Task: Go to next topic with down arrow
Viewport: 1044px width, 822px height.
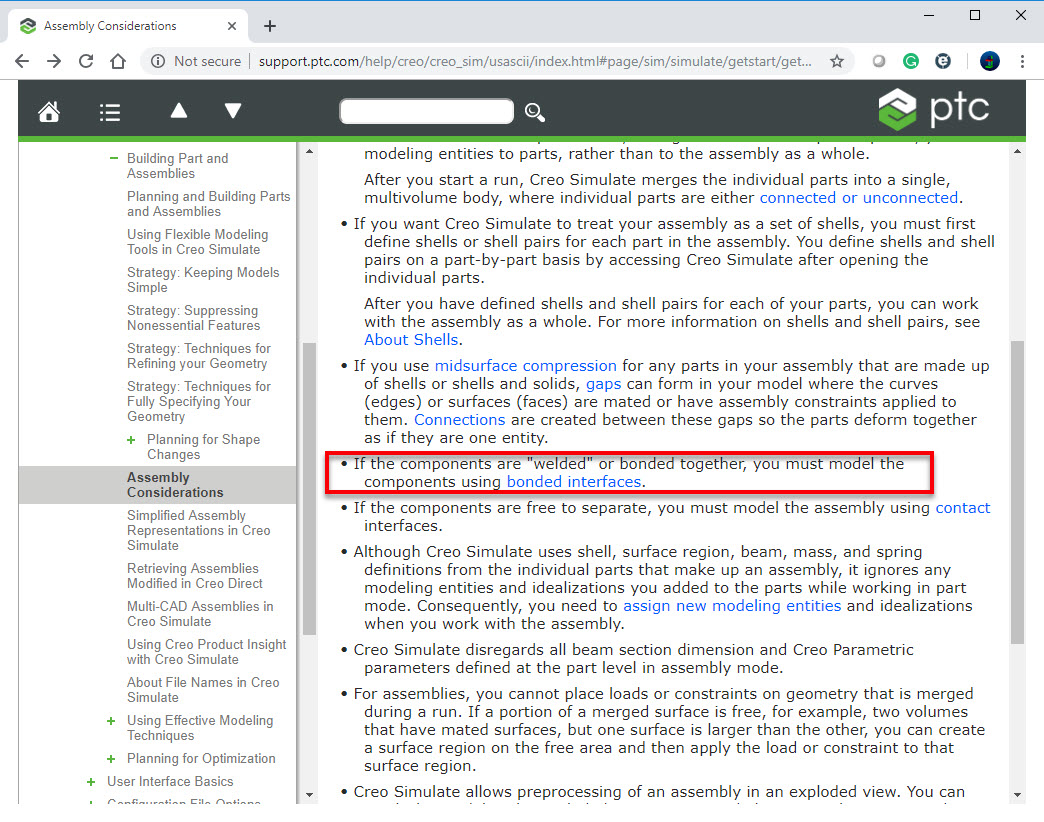Action: (x=232, y=110)
